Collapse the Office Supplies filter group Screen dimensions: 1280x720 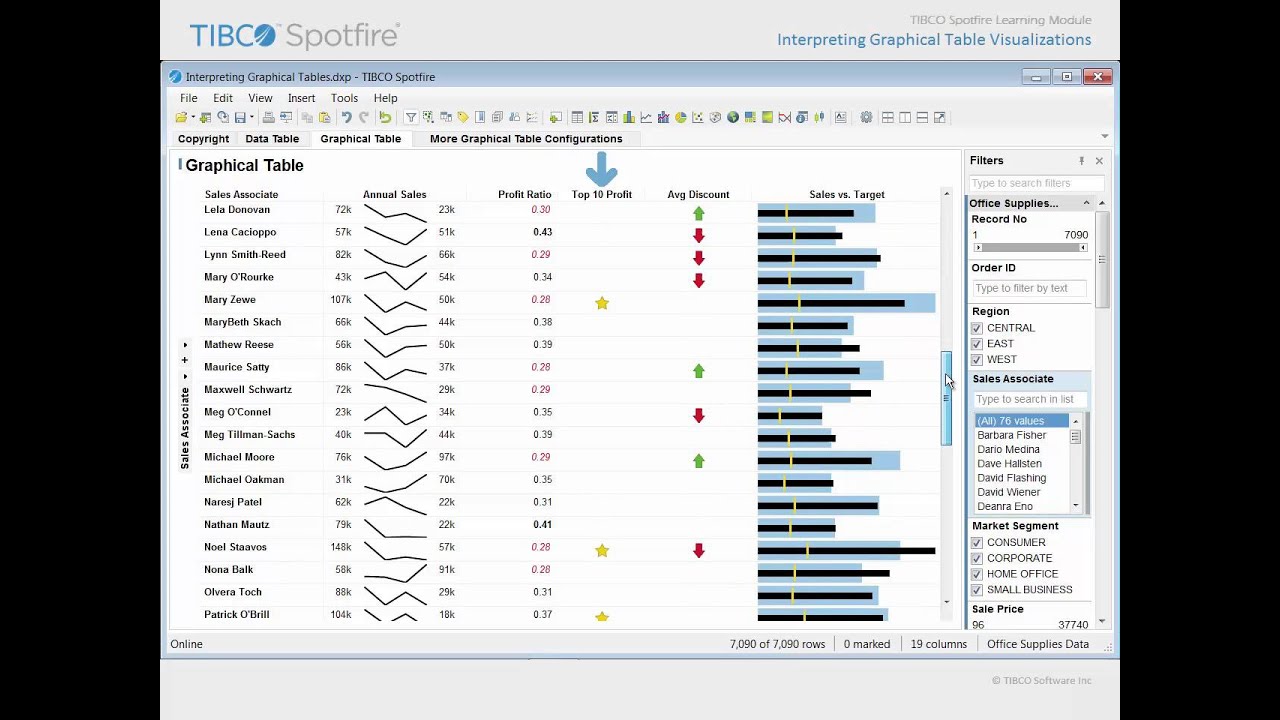pos(1086,203)
